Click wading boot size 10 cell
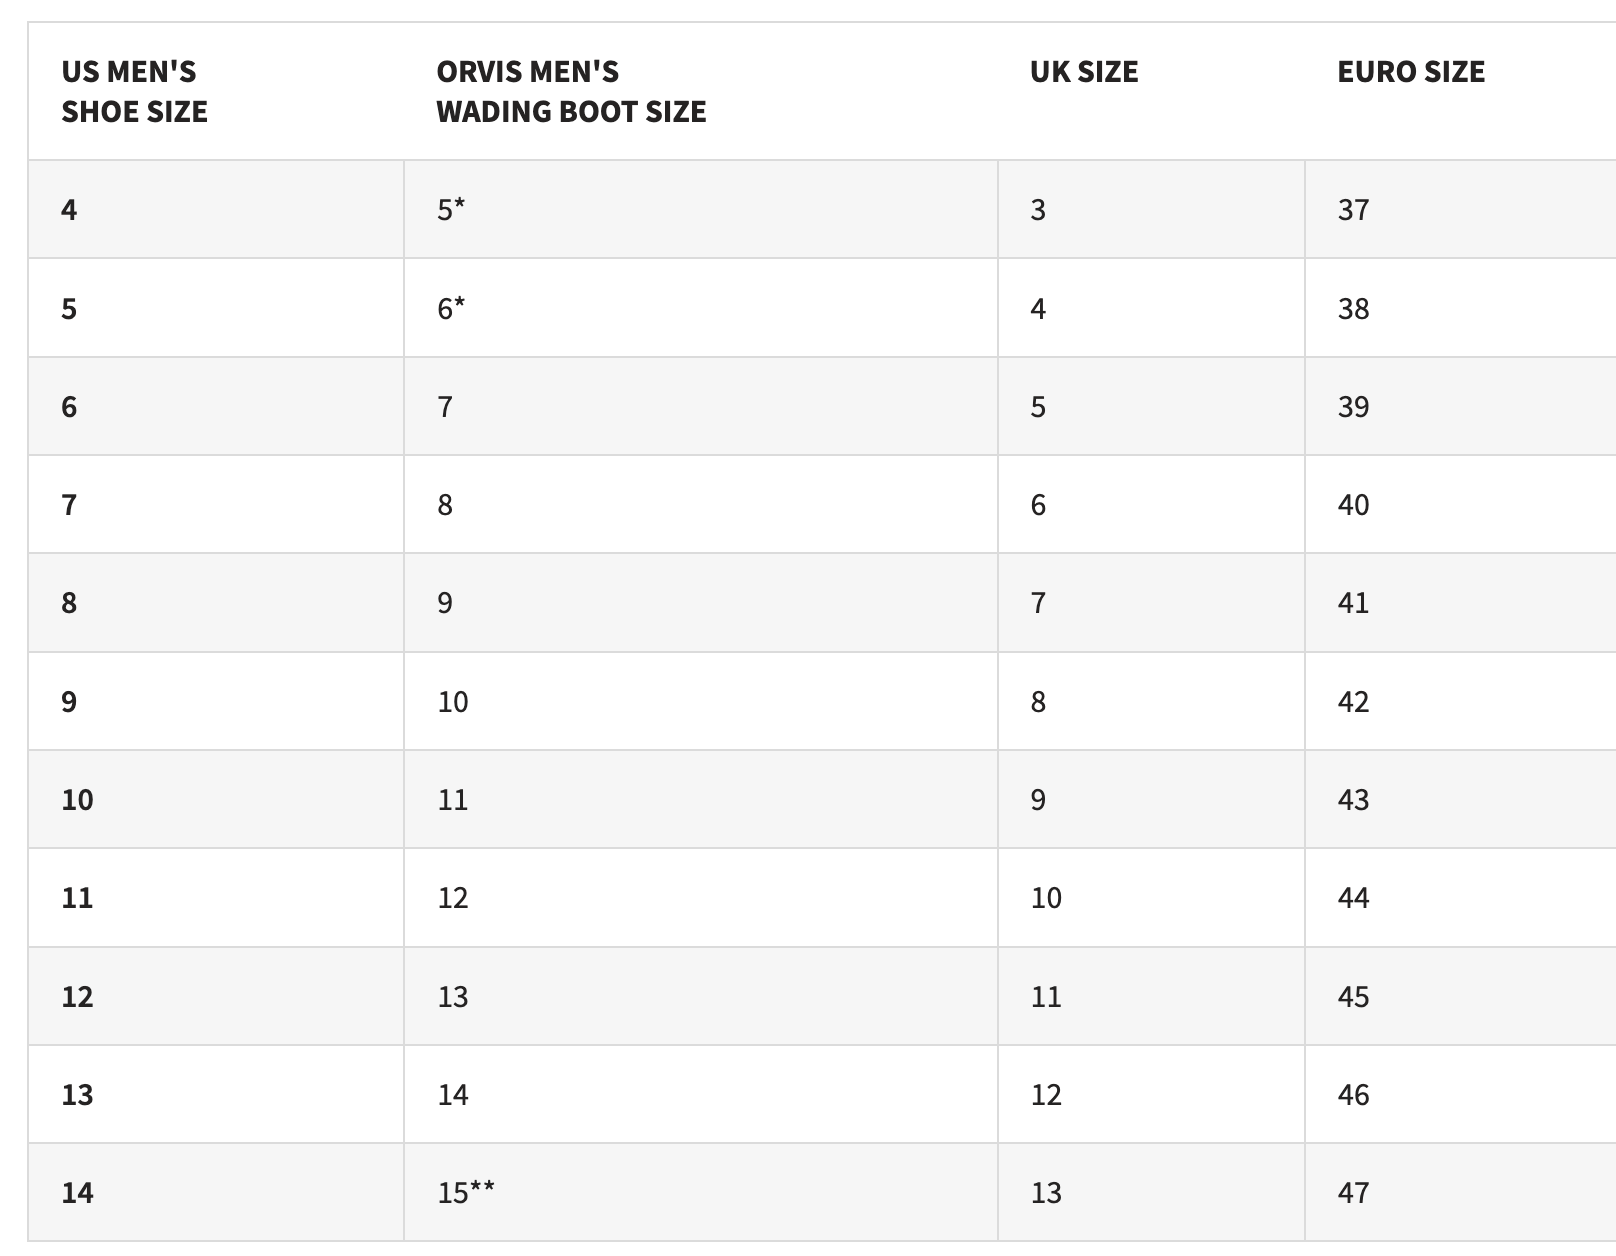 coord(701,701)
